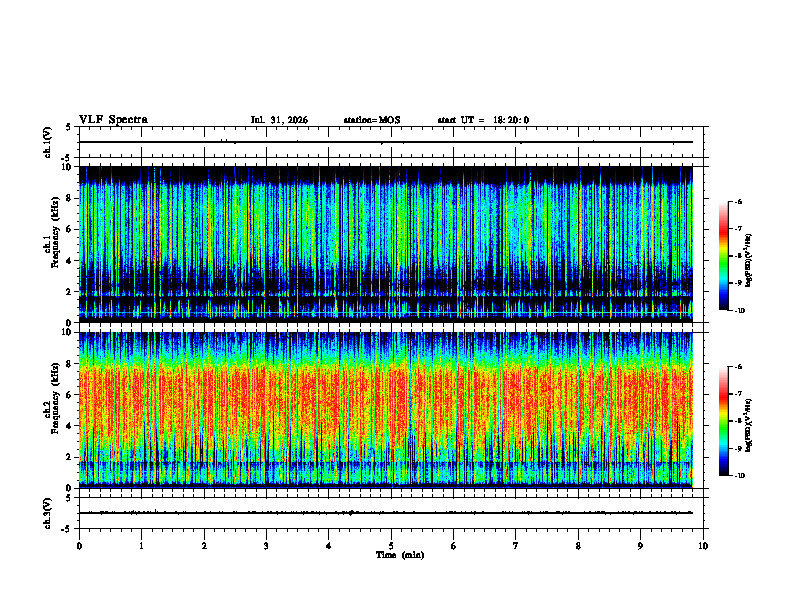Click the 0 minute tick on time axis
This screenshot has width=792, height=612.
79,546
